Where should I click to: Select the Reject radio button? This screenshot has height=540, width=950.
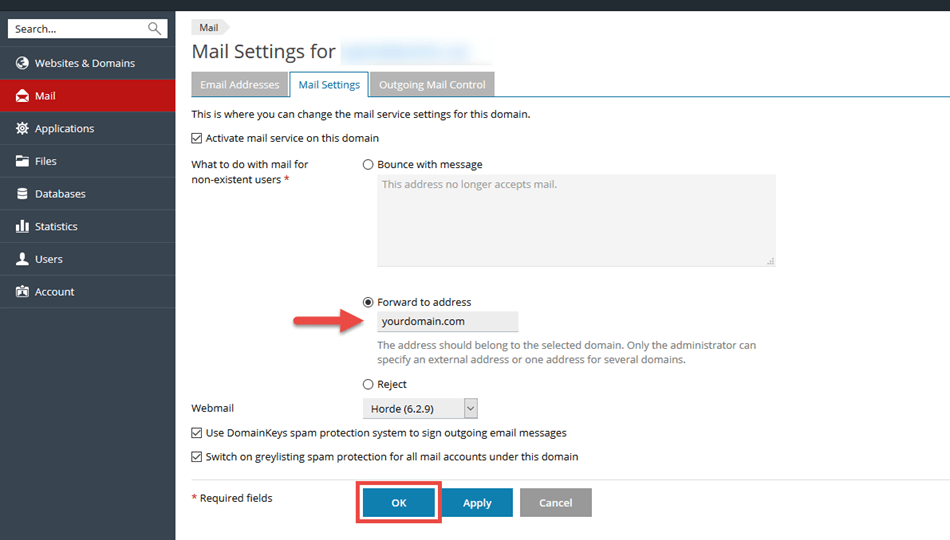click(x=368, y=384)
